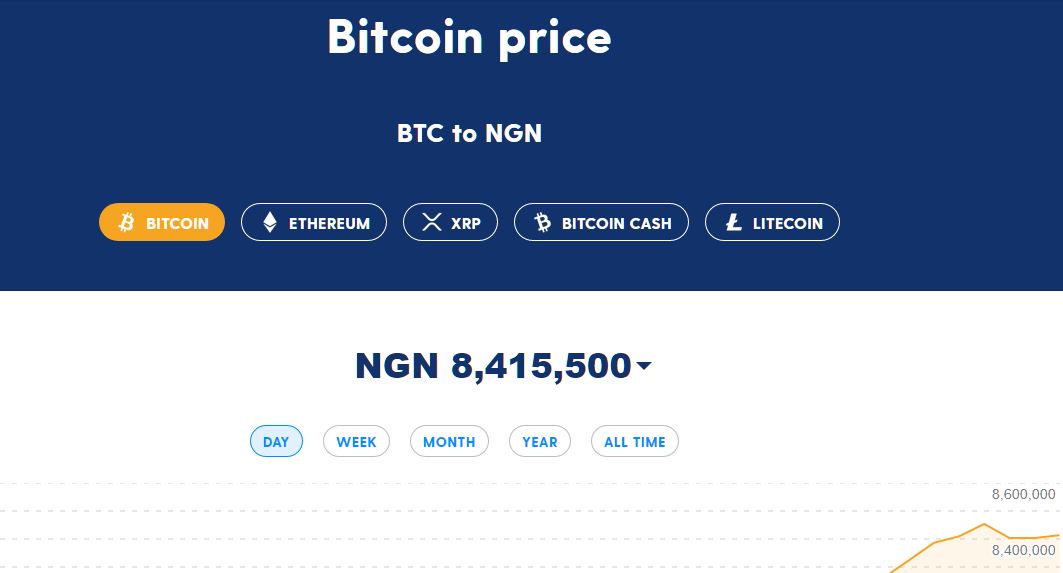Select the BITCOIN currency pill
1063x573 pixels.
tap(162, 222)
